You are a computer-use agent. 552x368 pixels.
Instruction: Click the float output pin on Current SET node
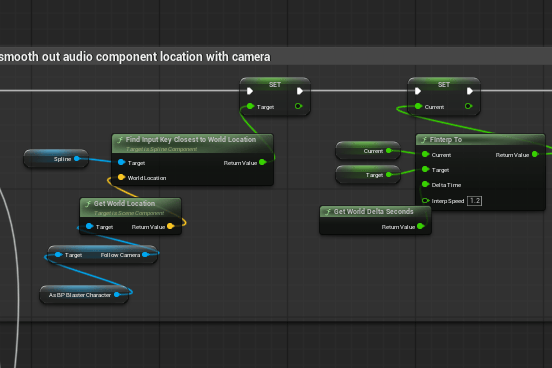click(469, 106)
